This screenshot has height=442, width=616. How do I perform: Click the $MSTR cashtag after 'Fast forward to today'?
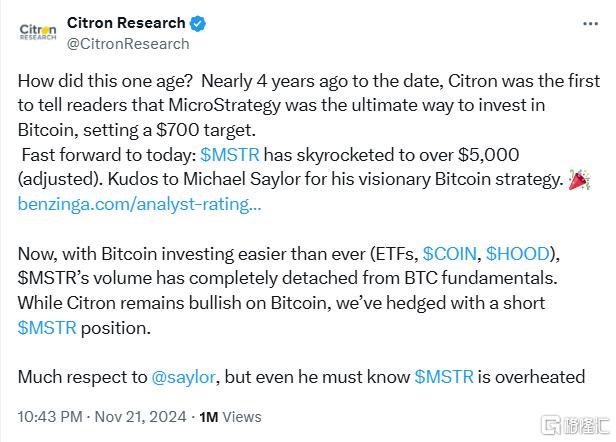(230, 155)
